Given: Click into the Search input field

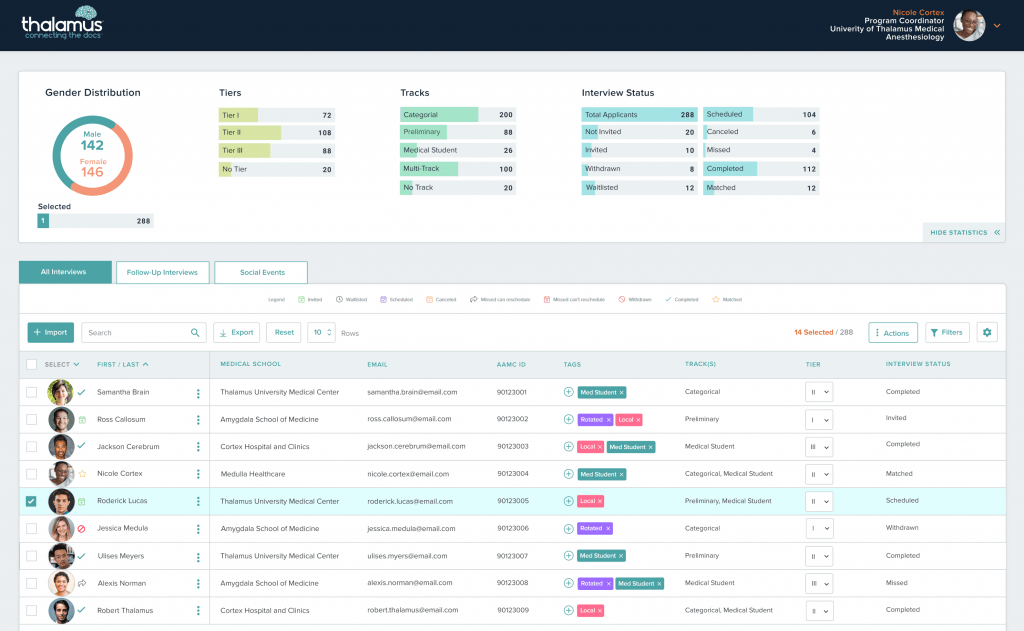Looking at the screenshot, I should click(x=134, y=333).
